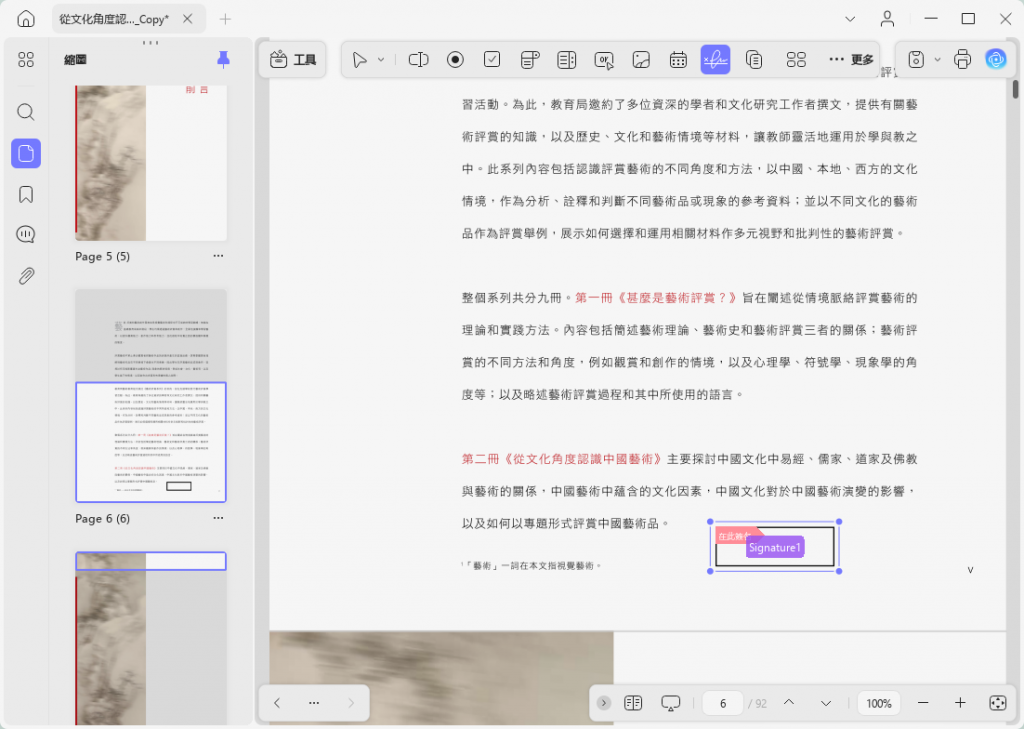
Task: Open the bookmarks sidebar panel
Action: point(26,194)
